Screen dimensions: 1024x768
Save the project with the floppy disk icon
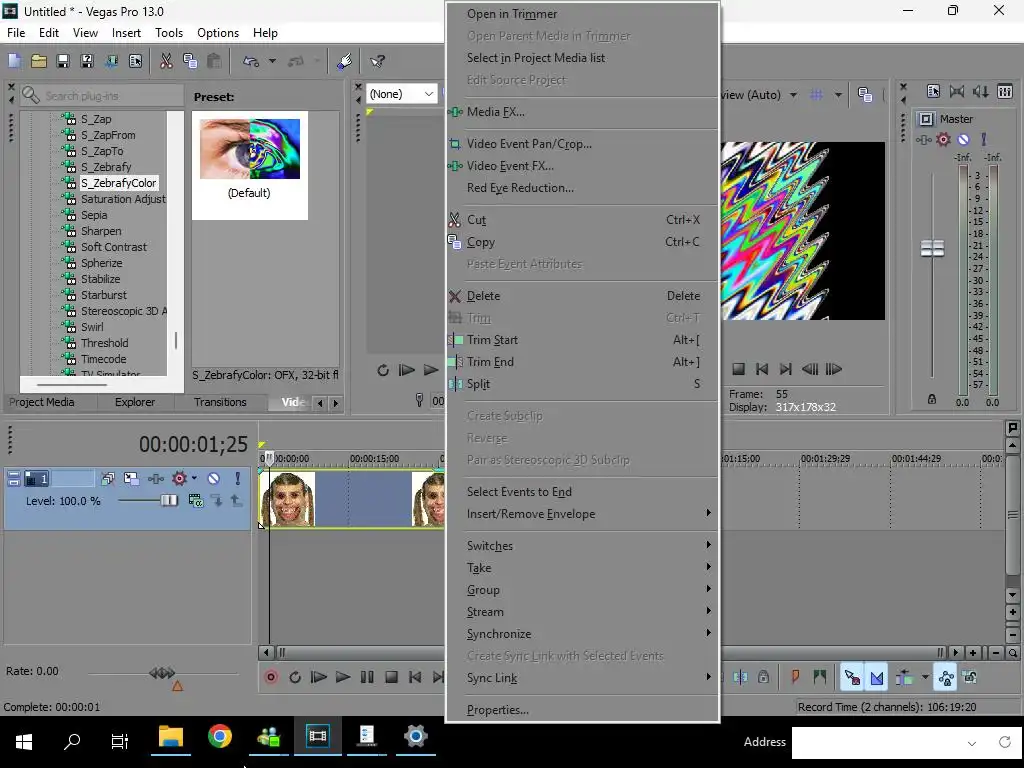(x=63, y=61)
